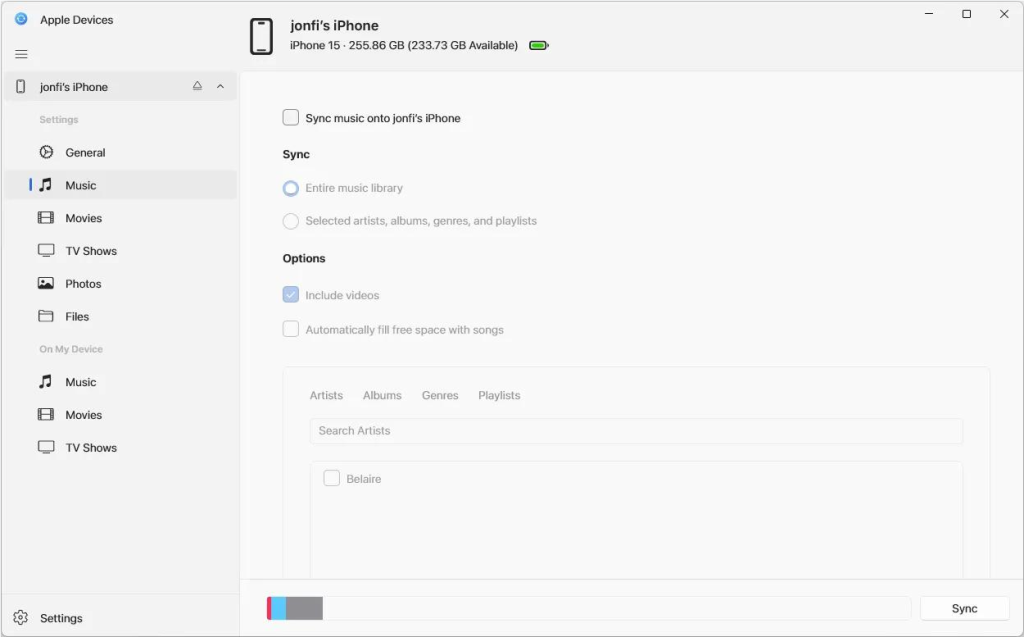Viewport: 1024px width, 637px height.
Task: Click the Music note icon under On My Device
Action: point(46,382)
